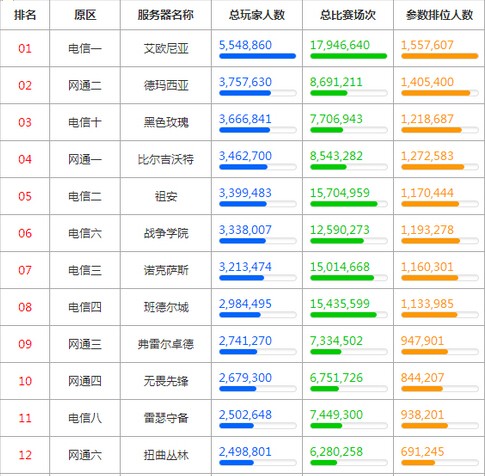Click match count 15,704,959
485x476 pixels.
pyautogui.click(x=340, y=193)
